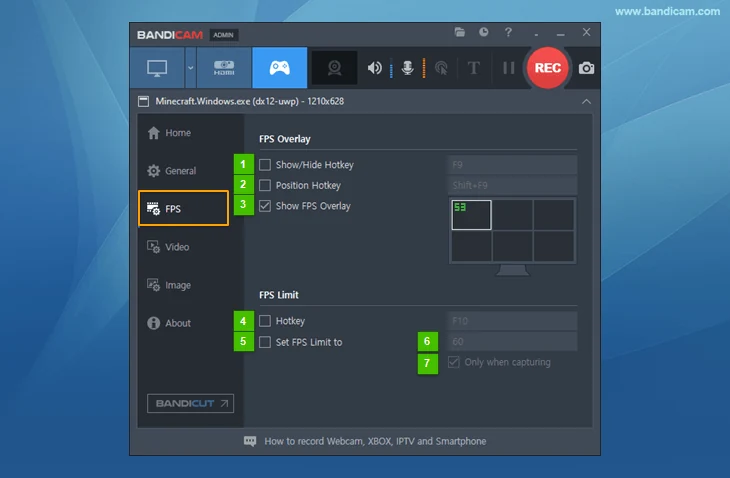730x478 pixels.
Task: Click the F9 hotkey field
Action: pyautogui.click(x=512, y=165)
